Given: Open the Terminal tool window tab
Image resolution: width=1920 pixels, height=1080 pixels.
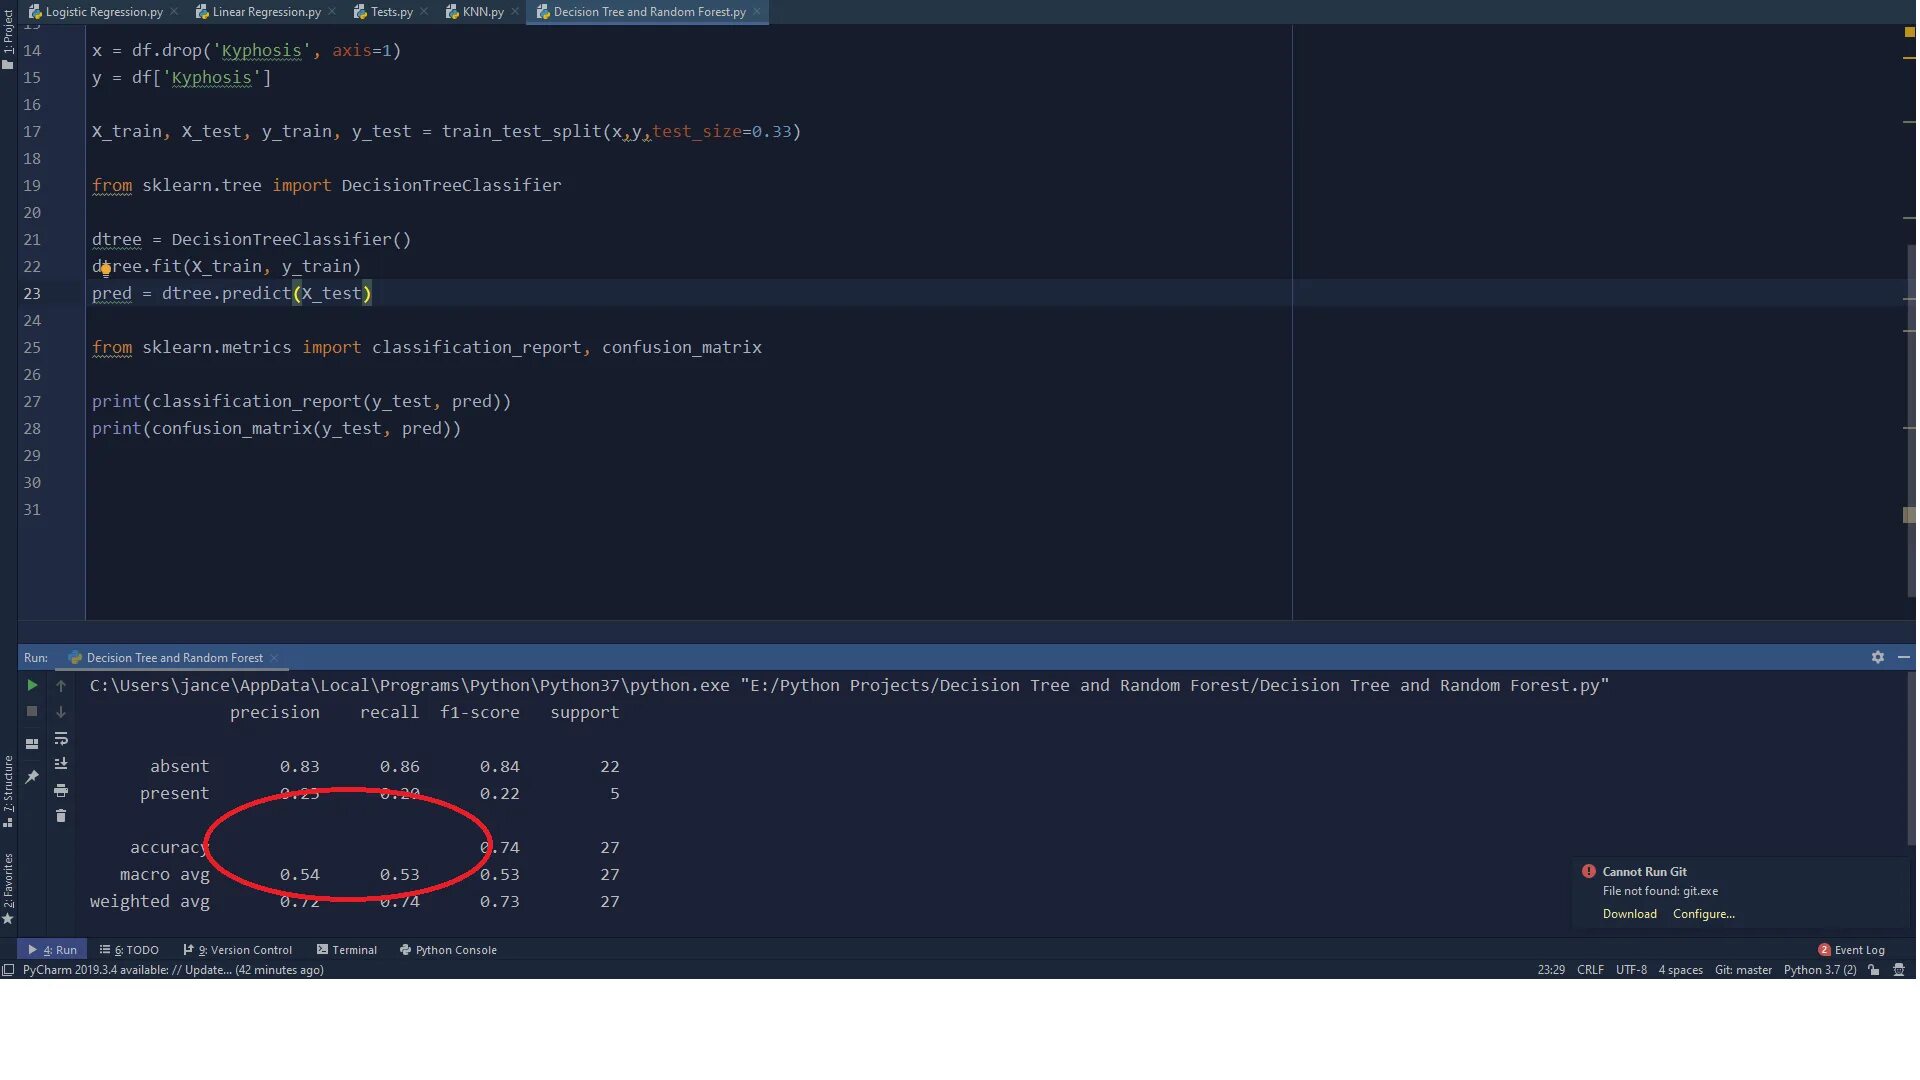Looking at the screenshot, I should click(x=347, y=950).
